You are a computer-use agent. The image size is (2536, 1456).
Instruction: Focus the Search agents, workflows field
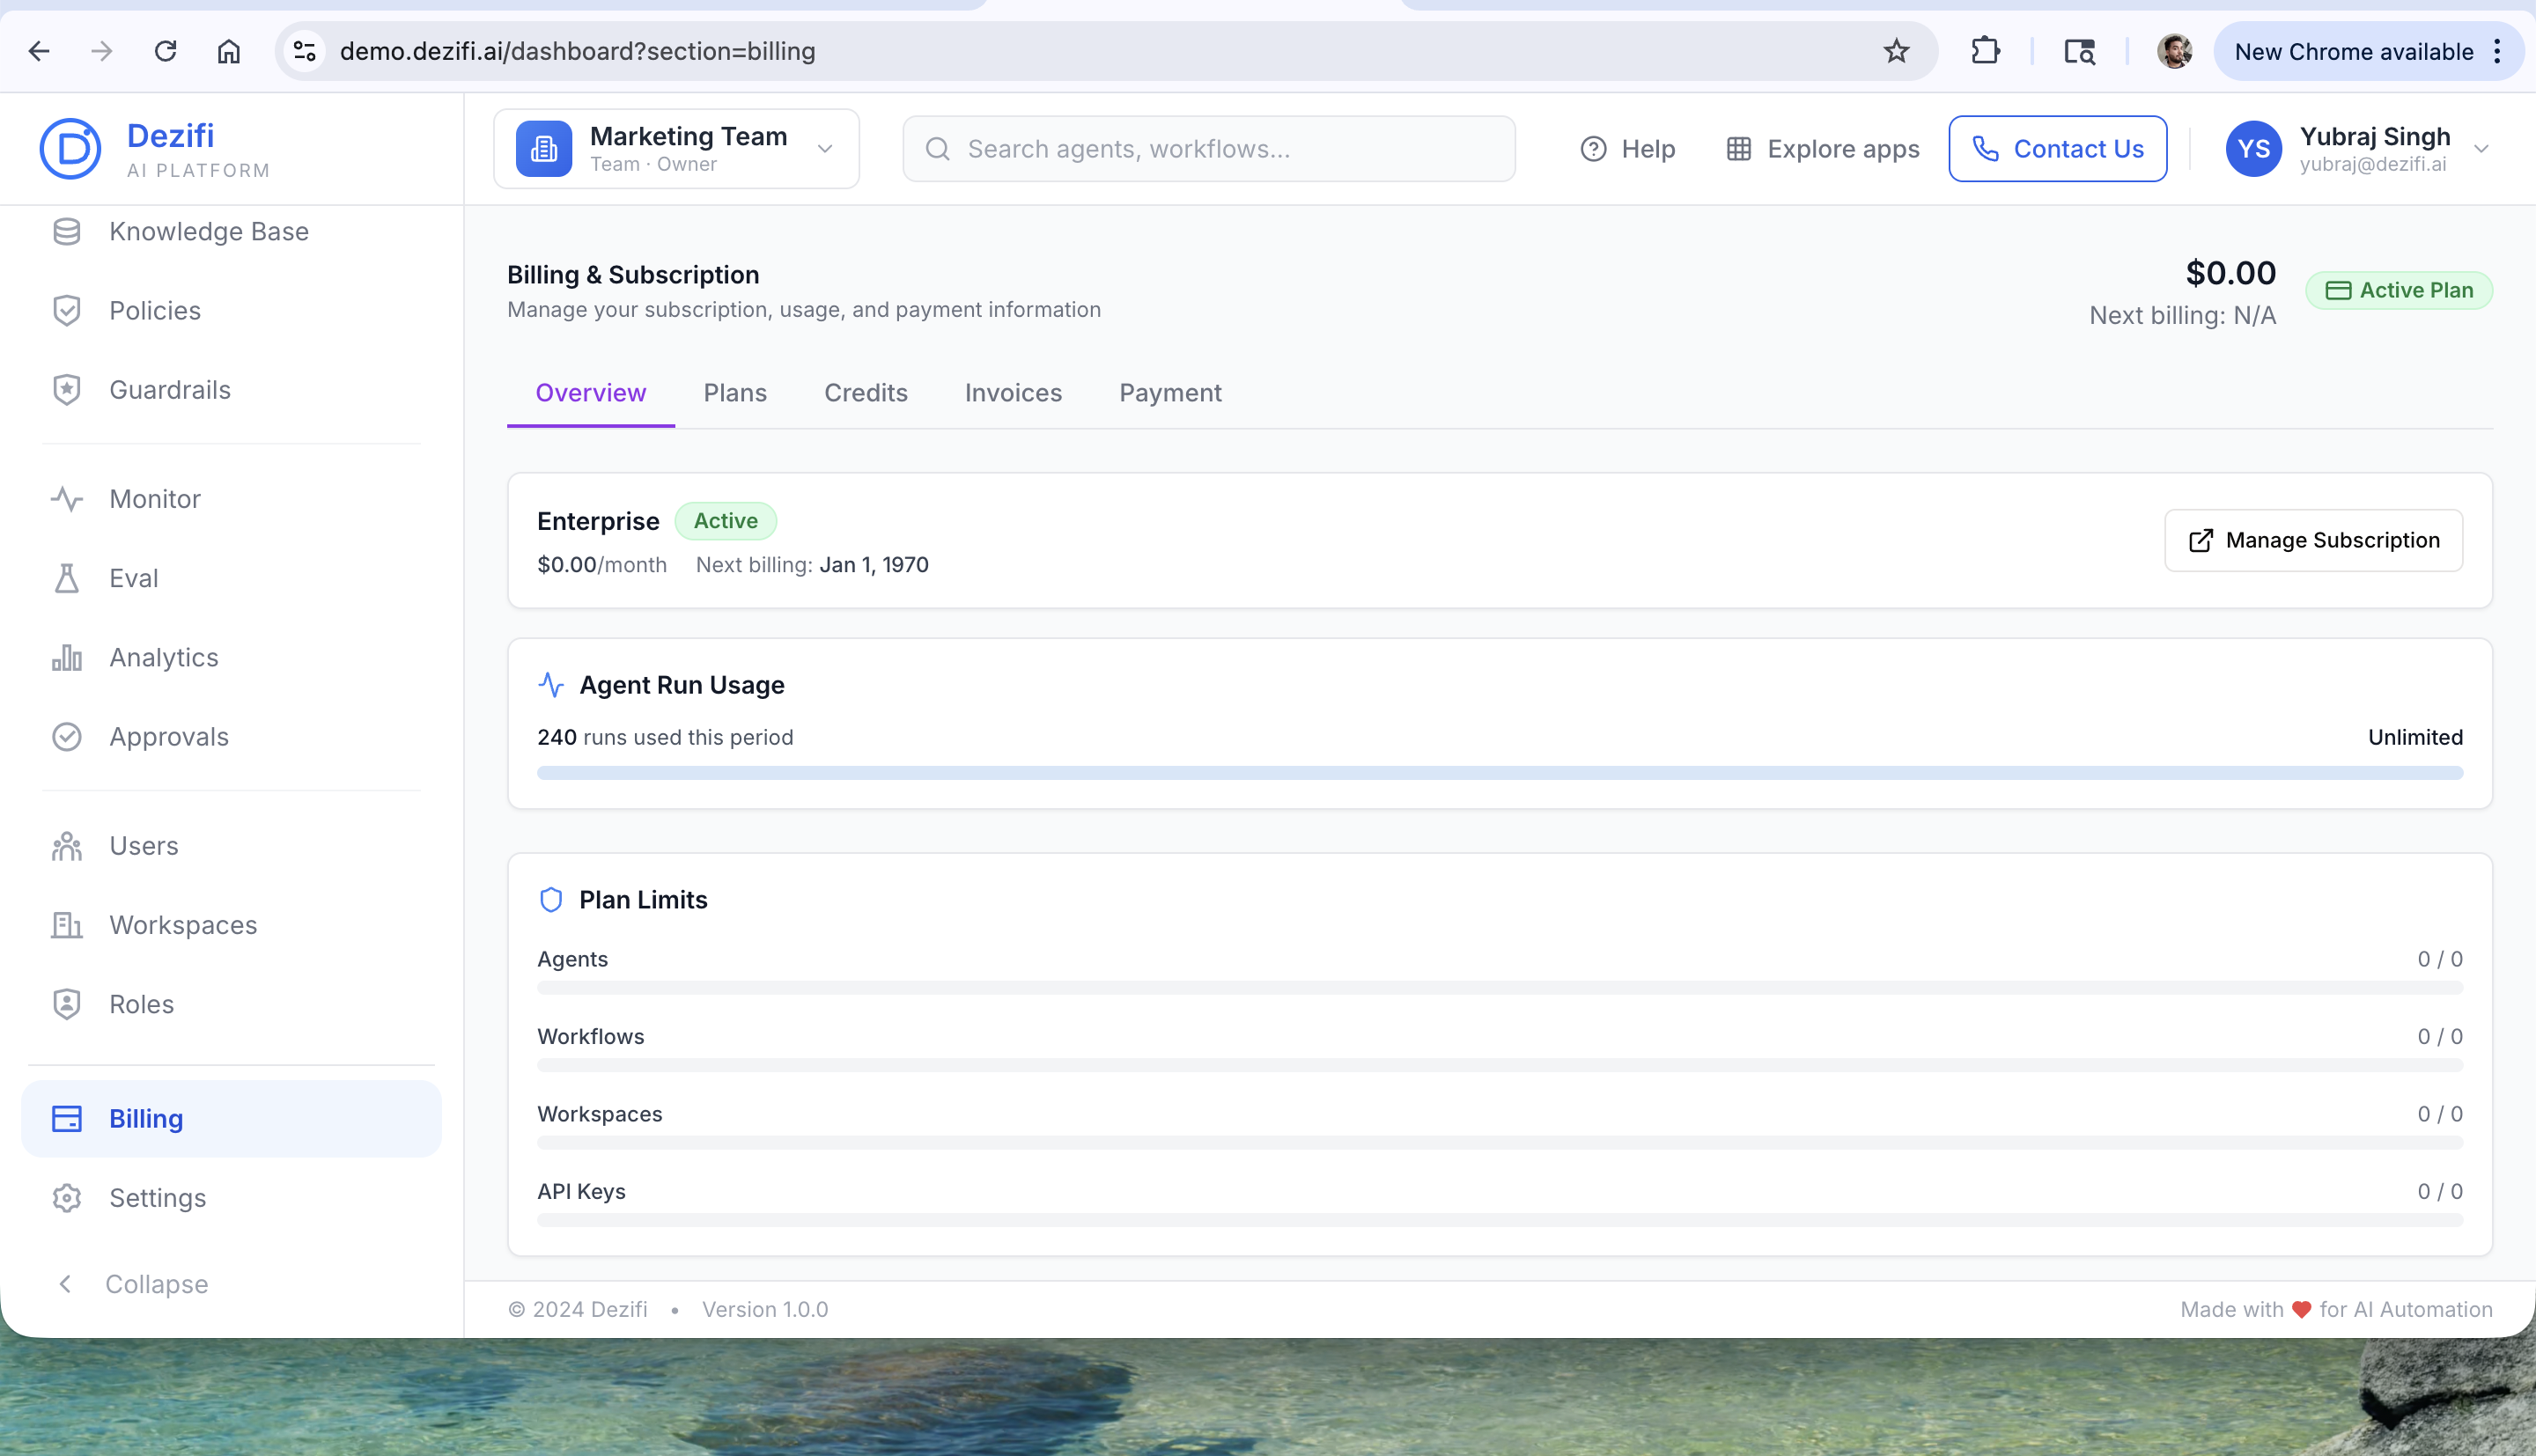coord(1209,149)
